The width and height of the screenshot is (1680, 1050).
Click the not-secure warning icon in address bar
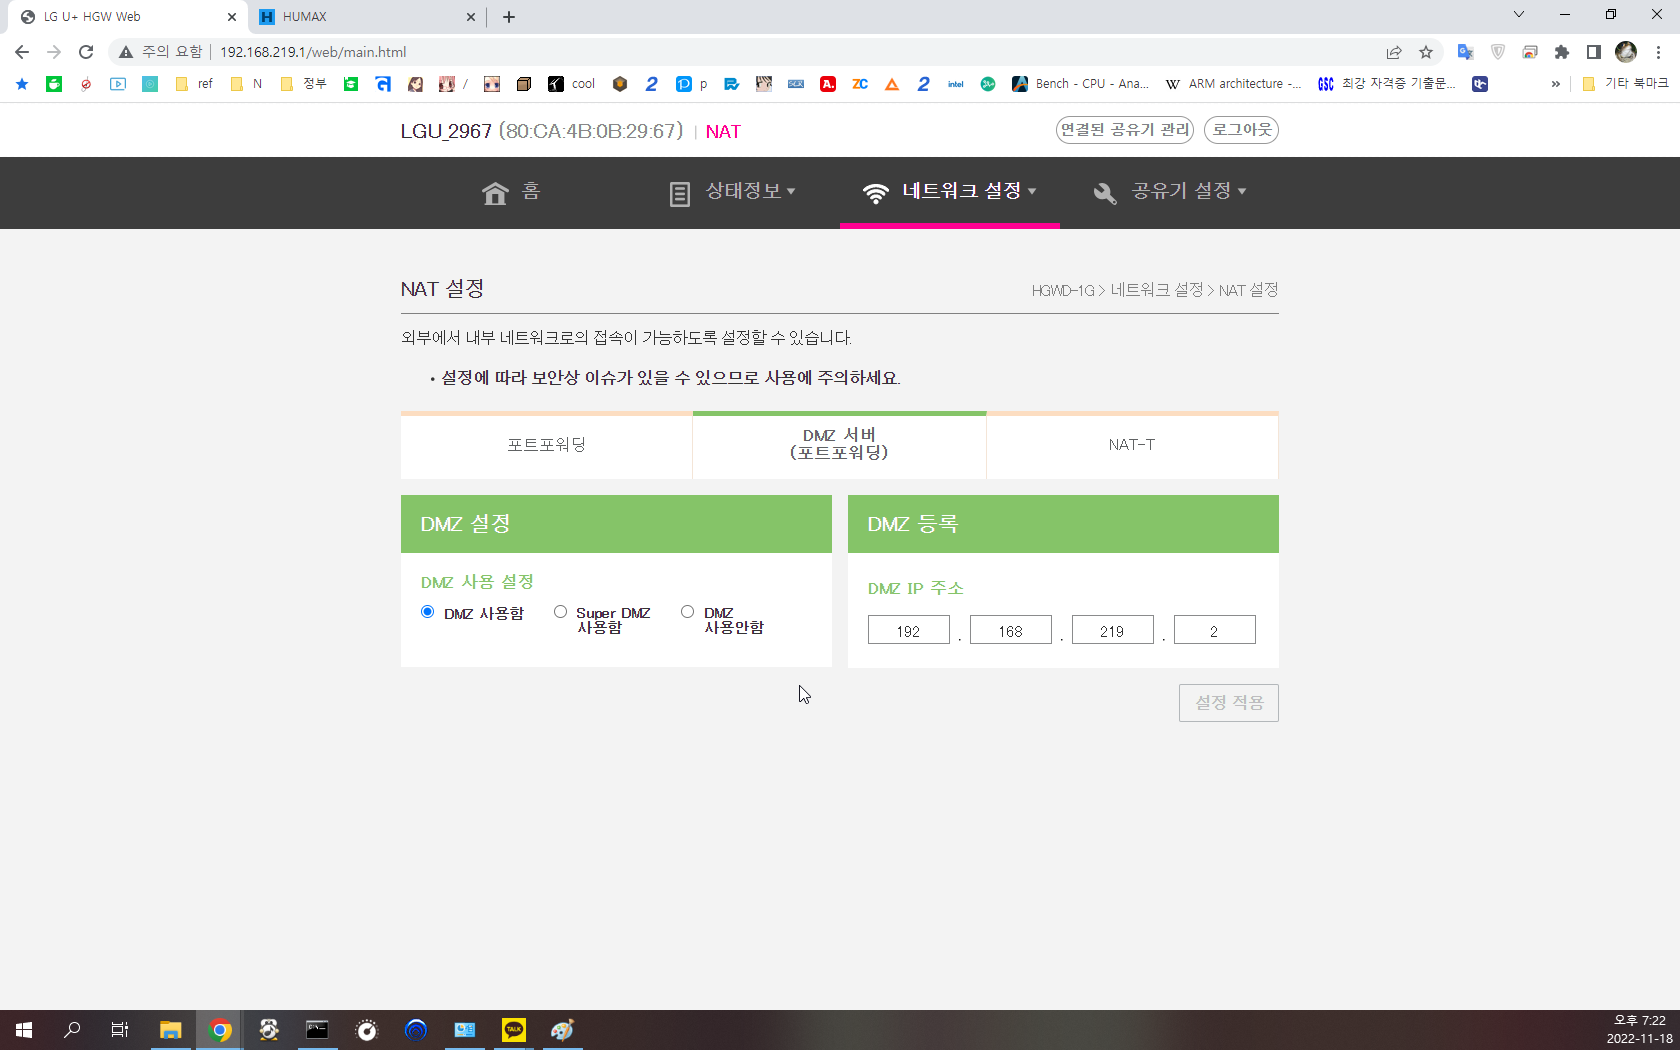[126, 52]
